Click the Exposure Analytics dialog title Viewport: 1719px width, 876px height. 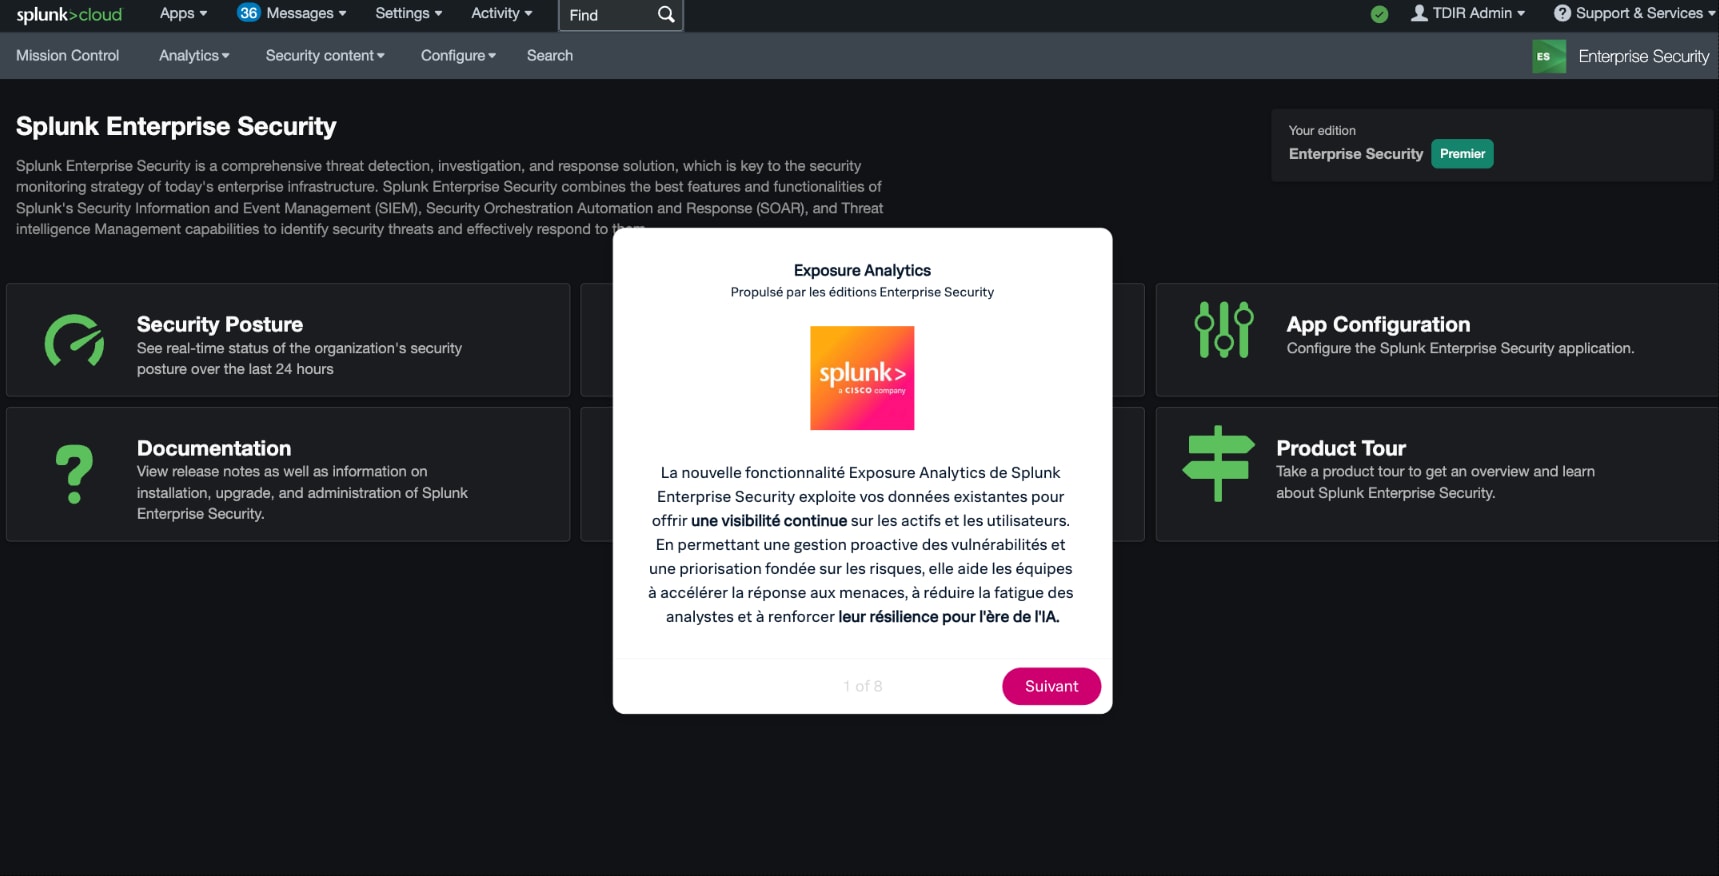(x=862, y=270)
